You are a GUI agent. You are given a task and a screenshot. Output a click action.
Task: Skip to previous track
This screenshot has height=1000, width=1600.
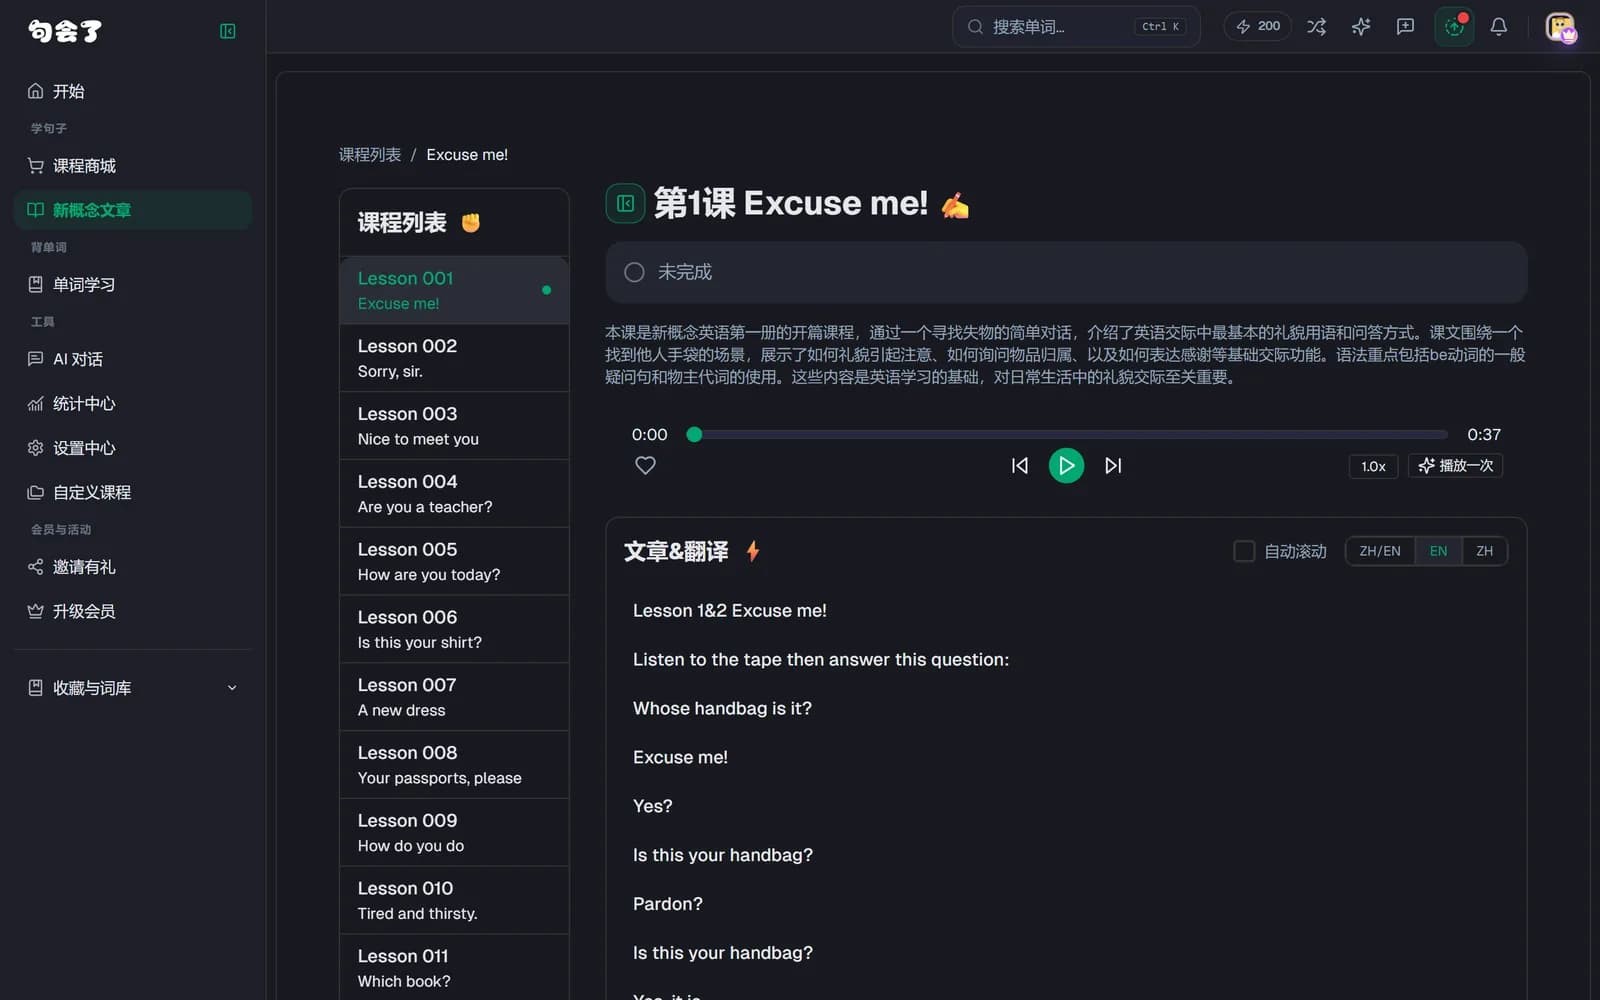[1019, 466]
